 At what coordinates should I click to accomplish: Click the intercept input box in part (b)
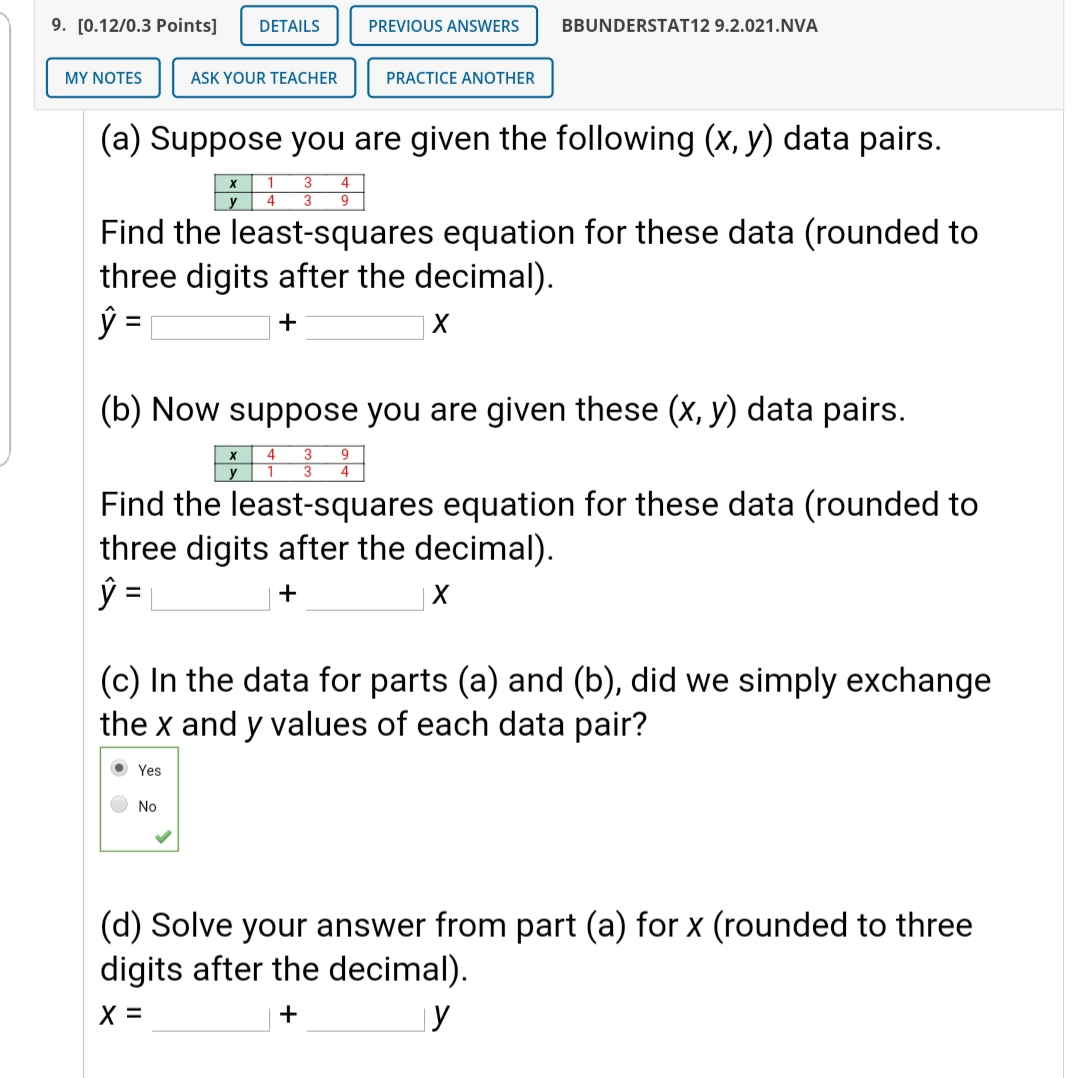tap(210, 595)
